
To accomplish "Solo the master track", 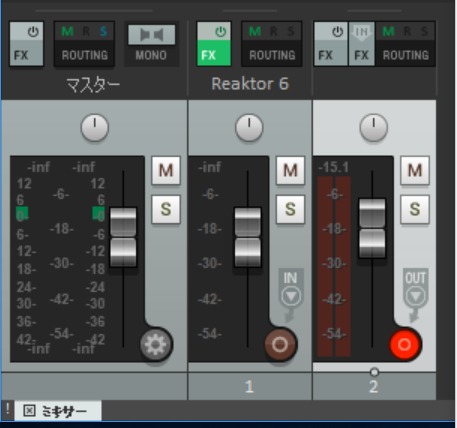I will coord(166,209).
